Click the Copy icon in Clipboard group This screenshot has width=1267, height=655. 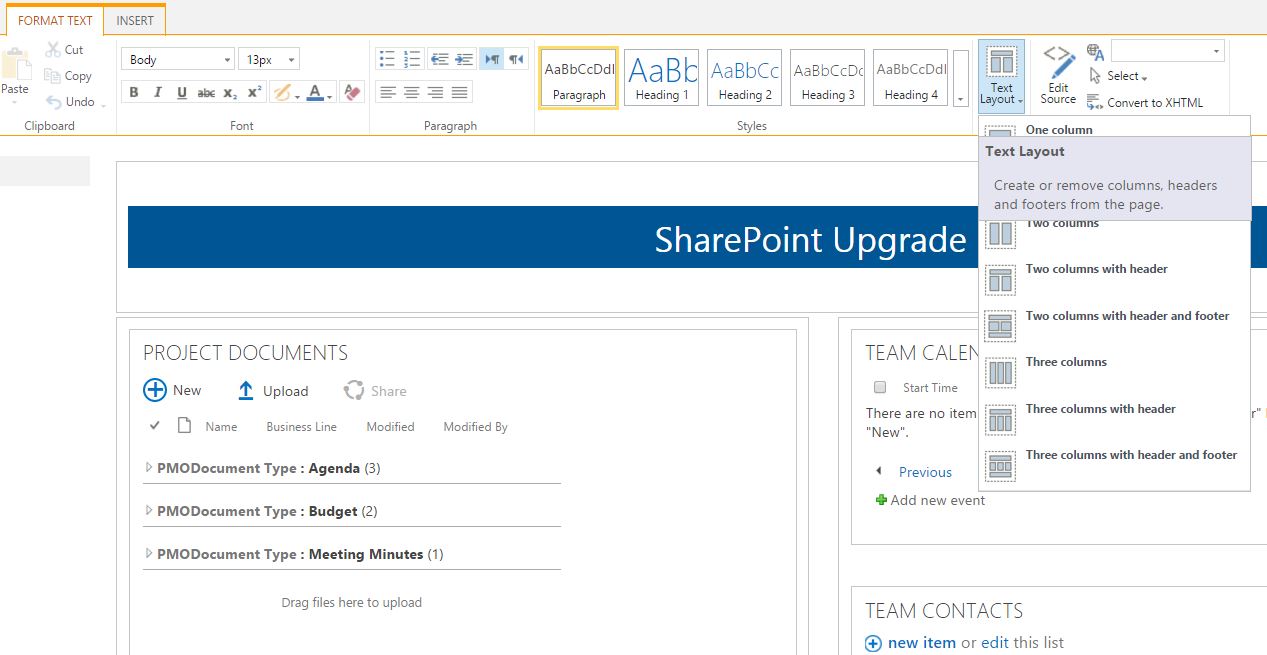tap(53, 75)
